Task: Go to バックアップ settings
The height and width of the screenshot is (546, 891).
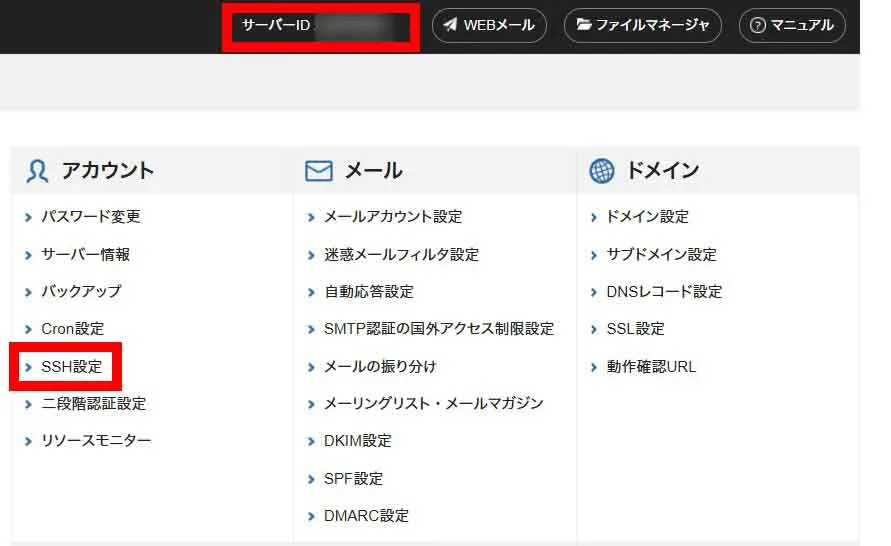Action: click(81, 292)
